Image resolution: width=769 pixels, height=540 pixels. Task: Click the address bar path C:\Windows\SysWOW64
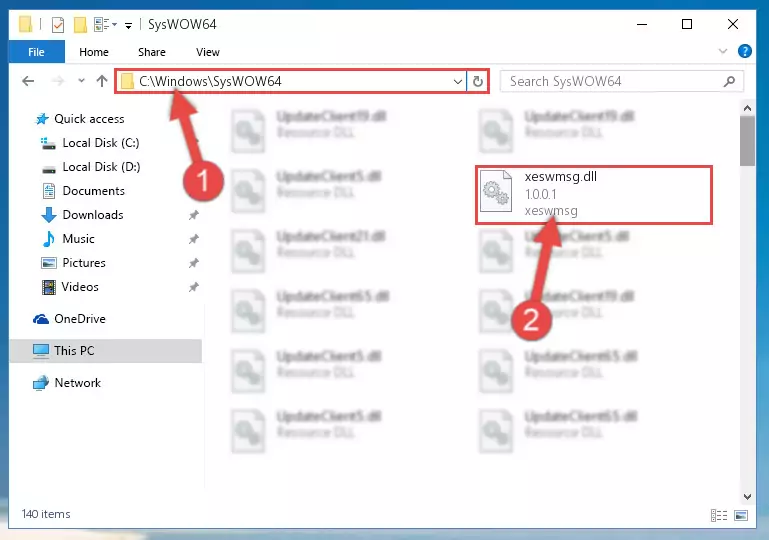click(x=210, y=81)
